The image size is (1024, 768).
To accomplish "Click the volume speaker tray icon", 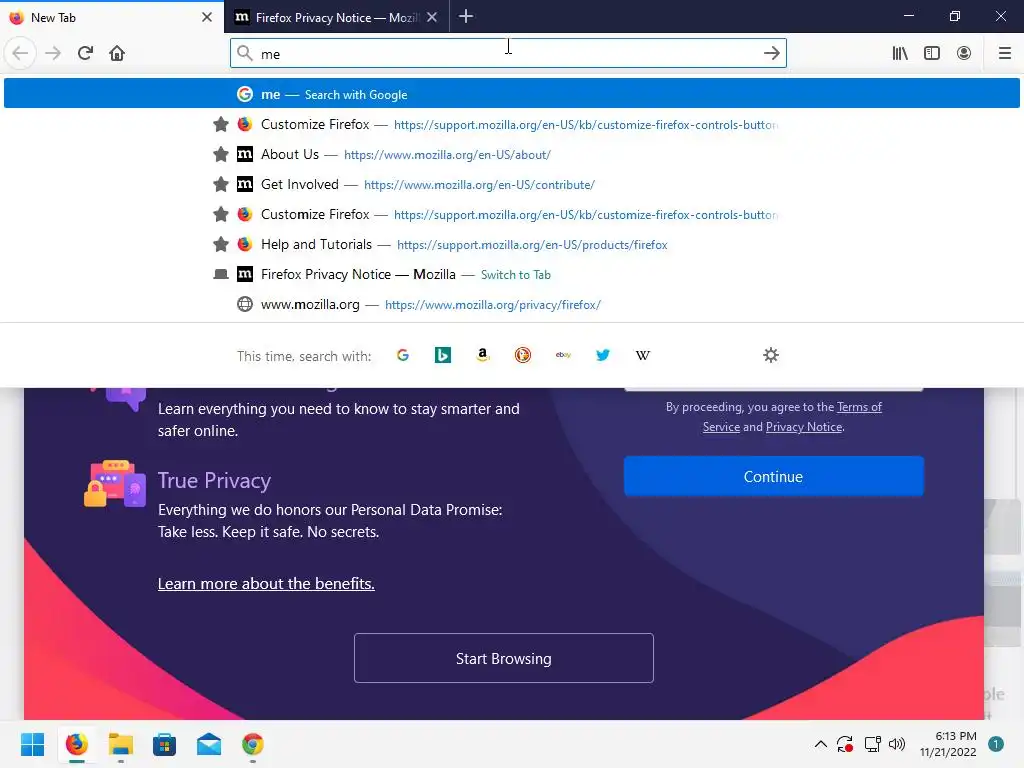I will tap(897, 744).
